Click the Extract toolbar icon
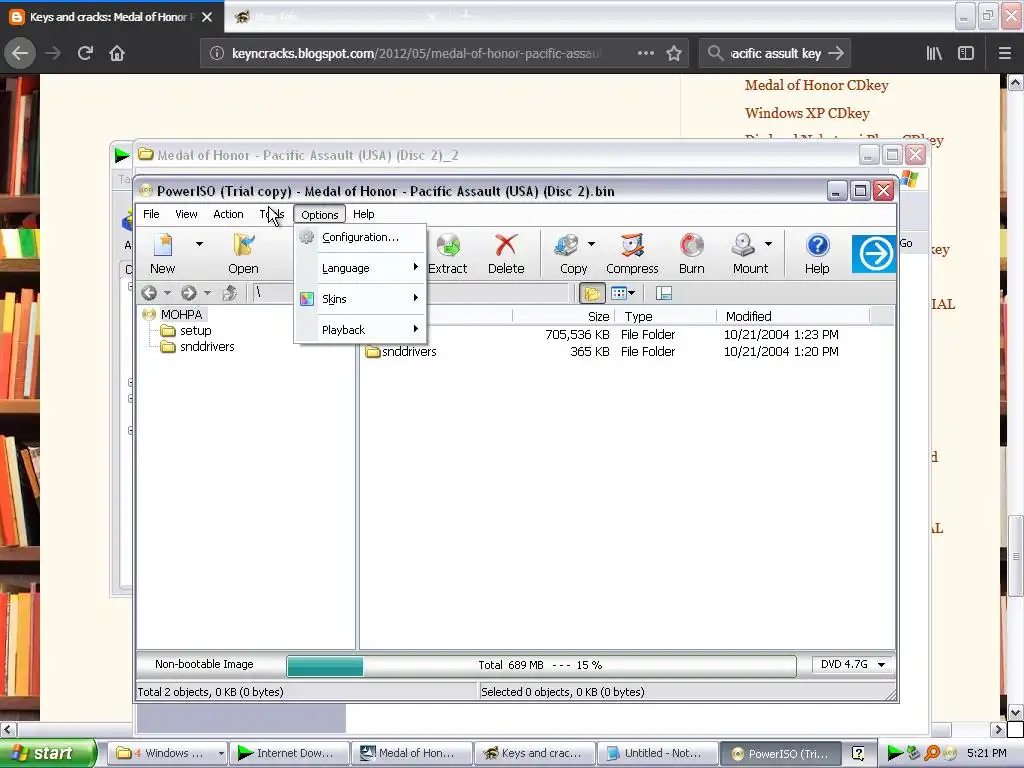 coord(447,253)
